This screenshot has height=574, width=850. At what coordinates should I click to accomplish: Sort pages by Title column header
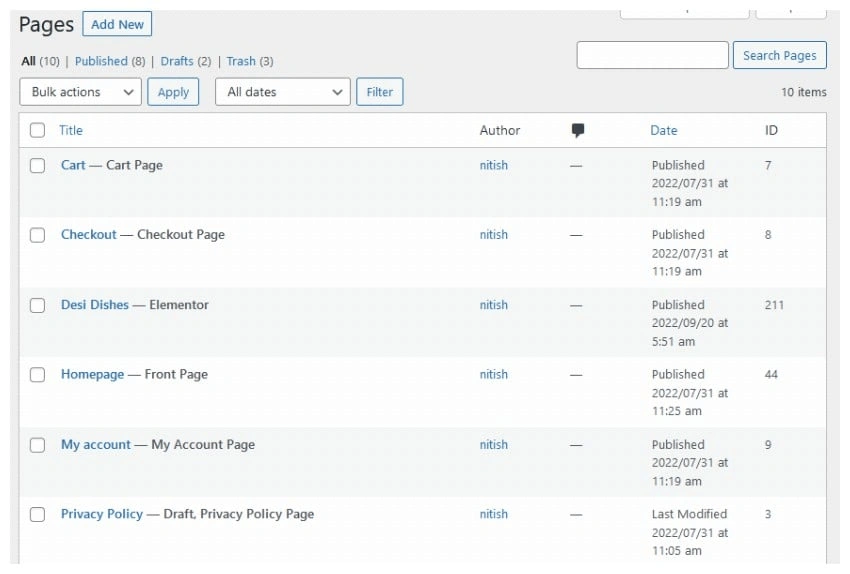pos(71,130)
